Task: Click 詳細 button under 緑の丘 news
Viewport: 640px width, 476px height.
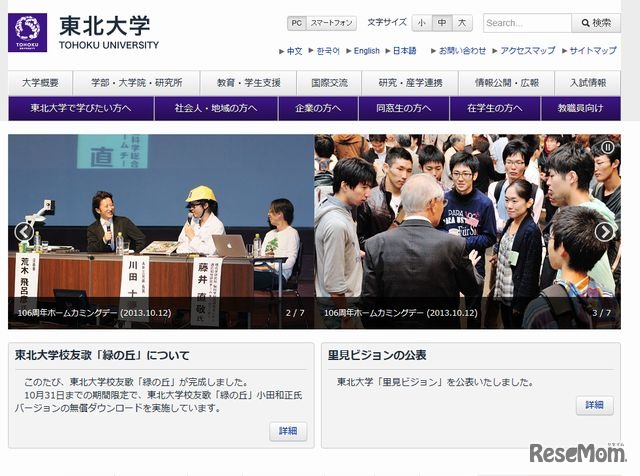Action: click(x=288, y=431)
